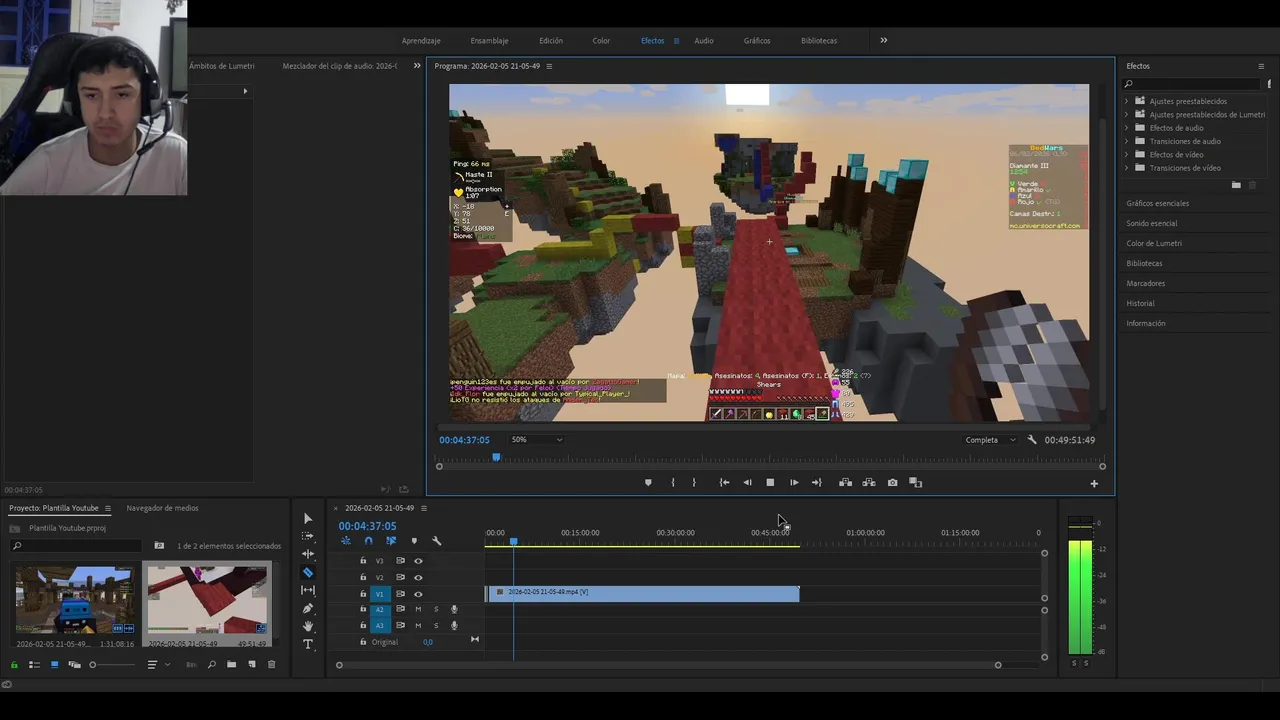1280x720 pixels.
Task: Switch project panel to icon view
Action: point(54,665)
